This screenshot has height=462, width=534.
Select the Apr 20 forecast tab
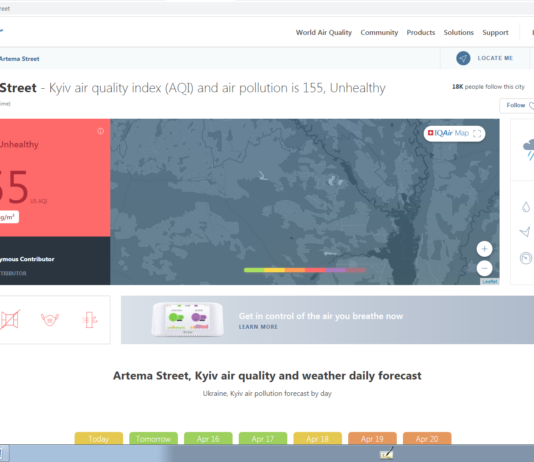click(427, 439)
